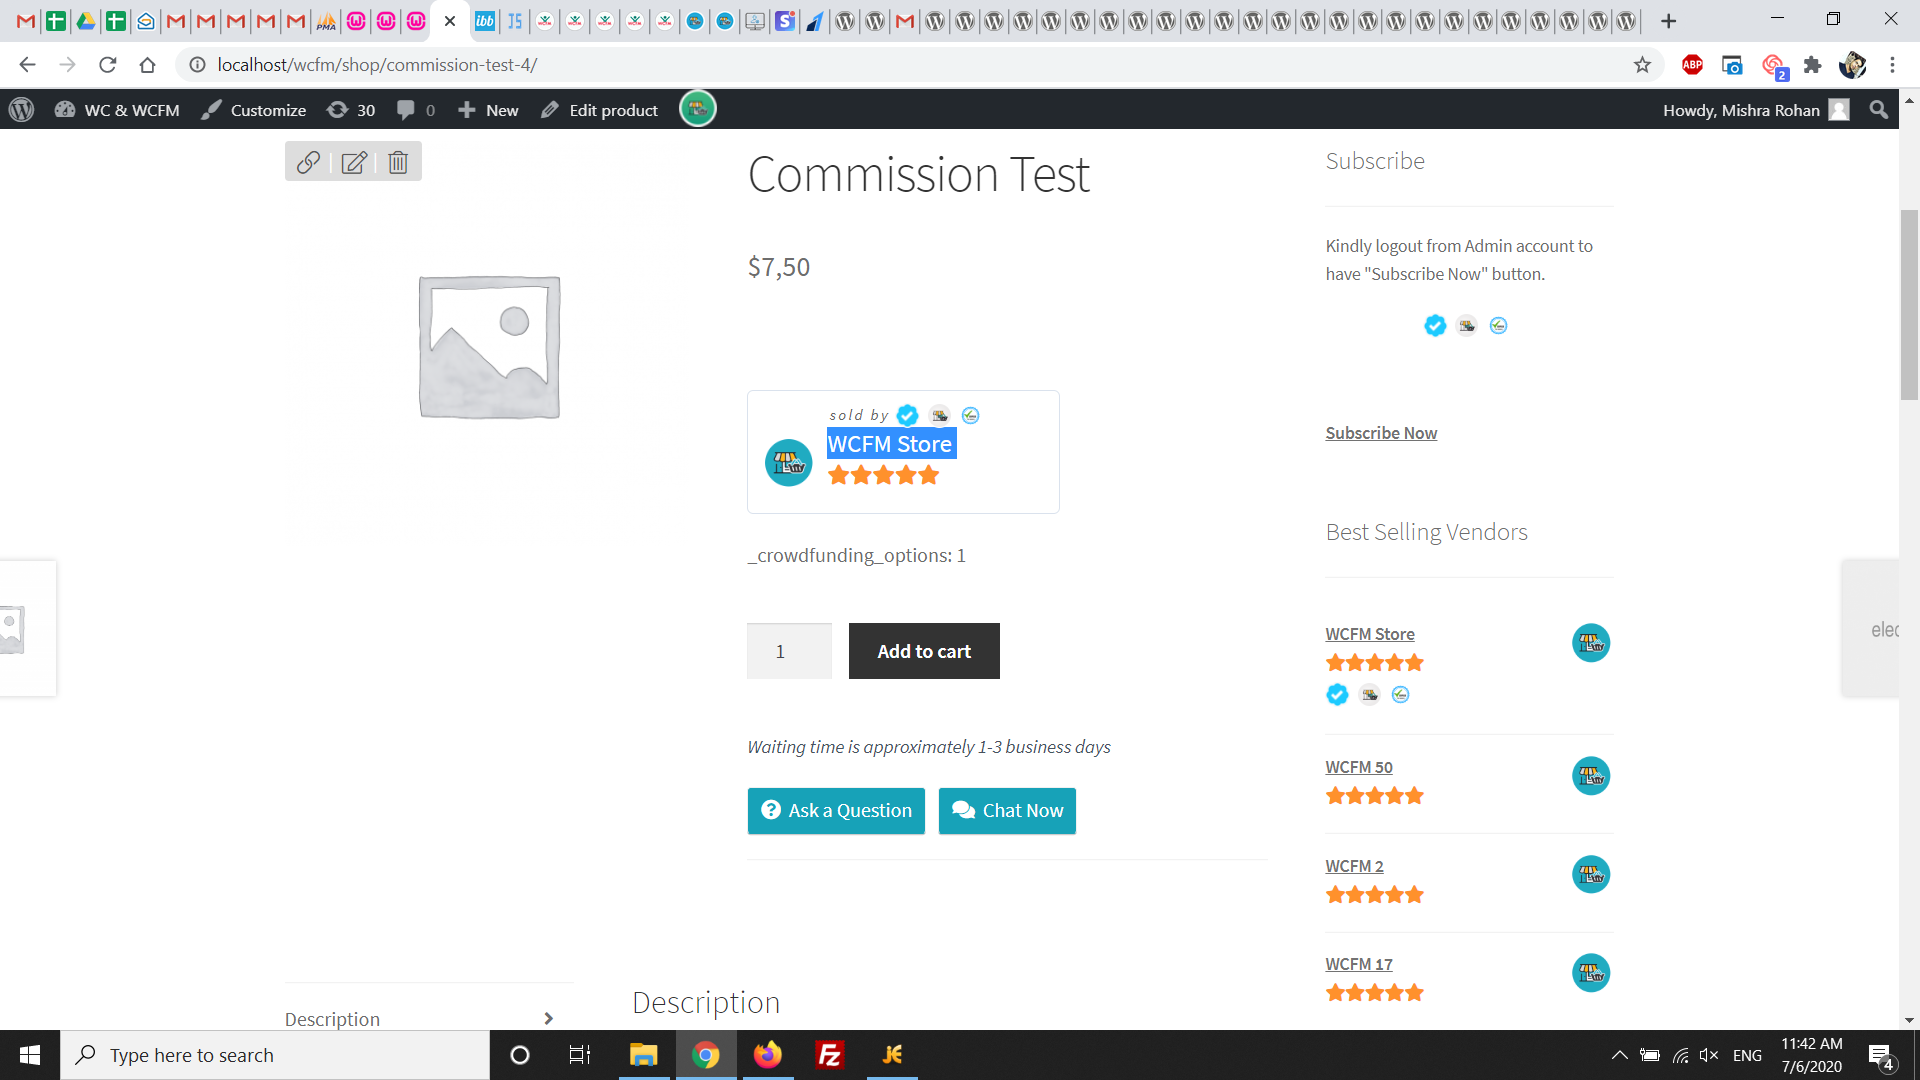Click the Ask a Question button
This screenshot has height=1080, width=1920.
point(836,811)
